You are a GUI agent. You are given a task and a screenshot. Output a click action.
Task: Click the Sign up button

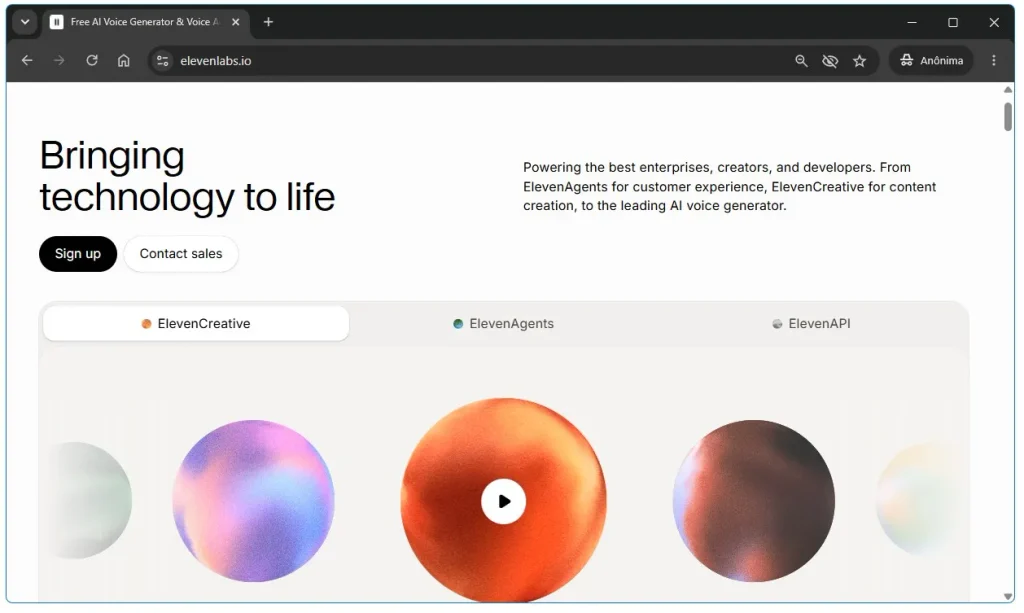click(x=78, y=254)
